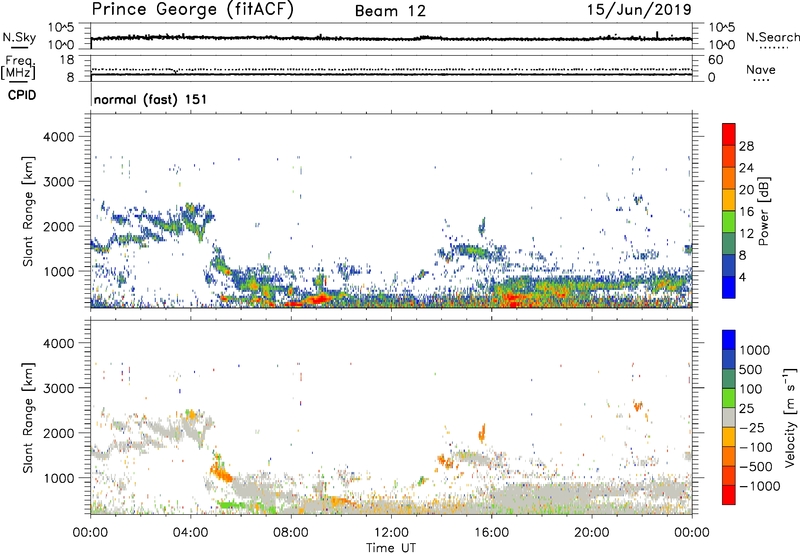The image size is (800, 554).
Task: Click the '25' tick on Velocity scale
Action: tap(747, 409)
